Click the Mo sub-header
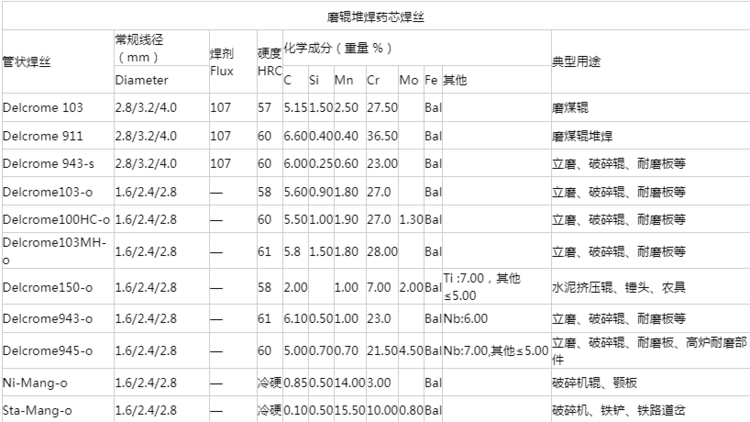The height and width of the screenshot is (422, 750). click(x=409, y=80)
